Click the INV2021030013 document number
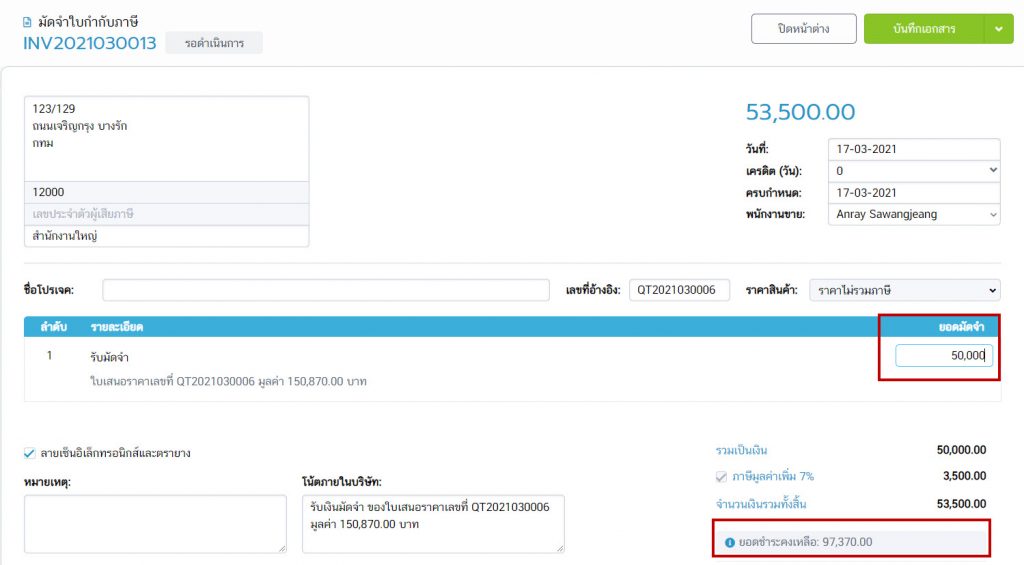 90,44
